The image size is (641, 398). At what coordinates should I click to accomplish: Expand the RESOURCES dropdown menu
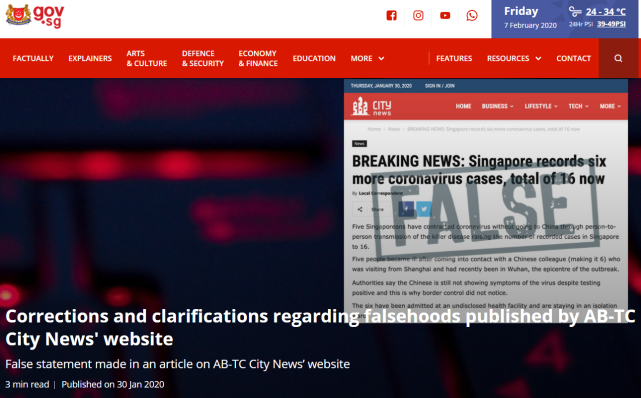tap(514, 58)
